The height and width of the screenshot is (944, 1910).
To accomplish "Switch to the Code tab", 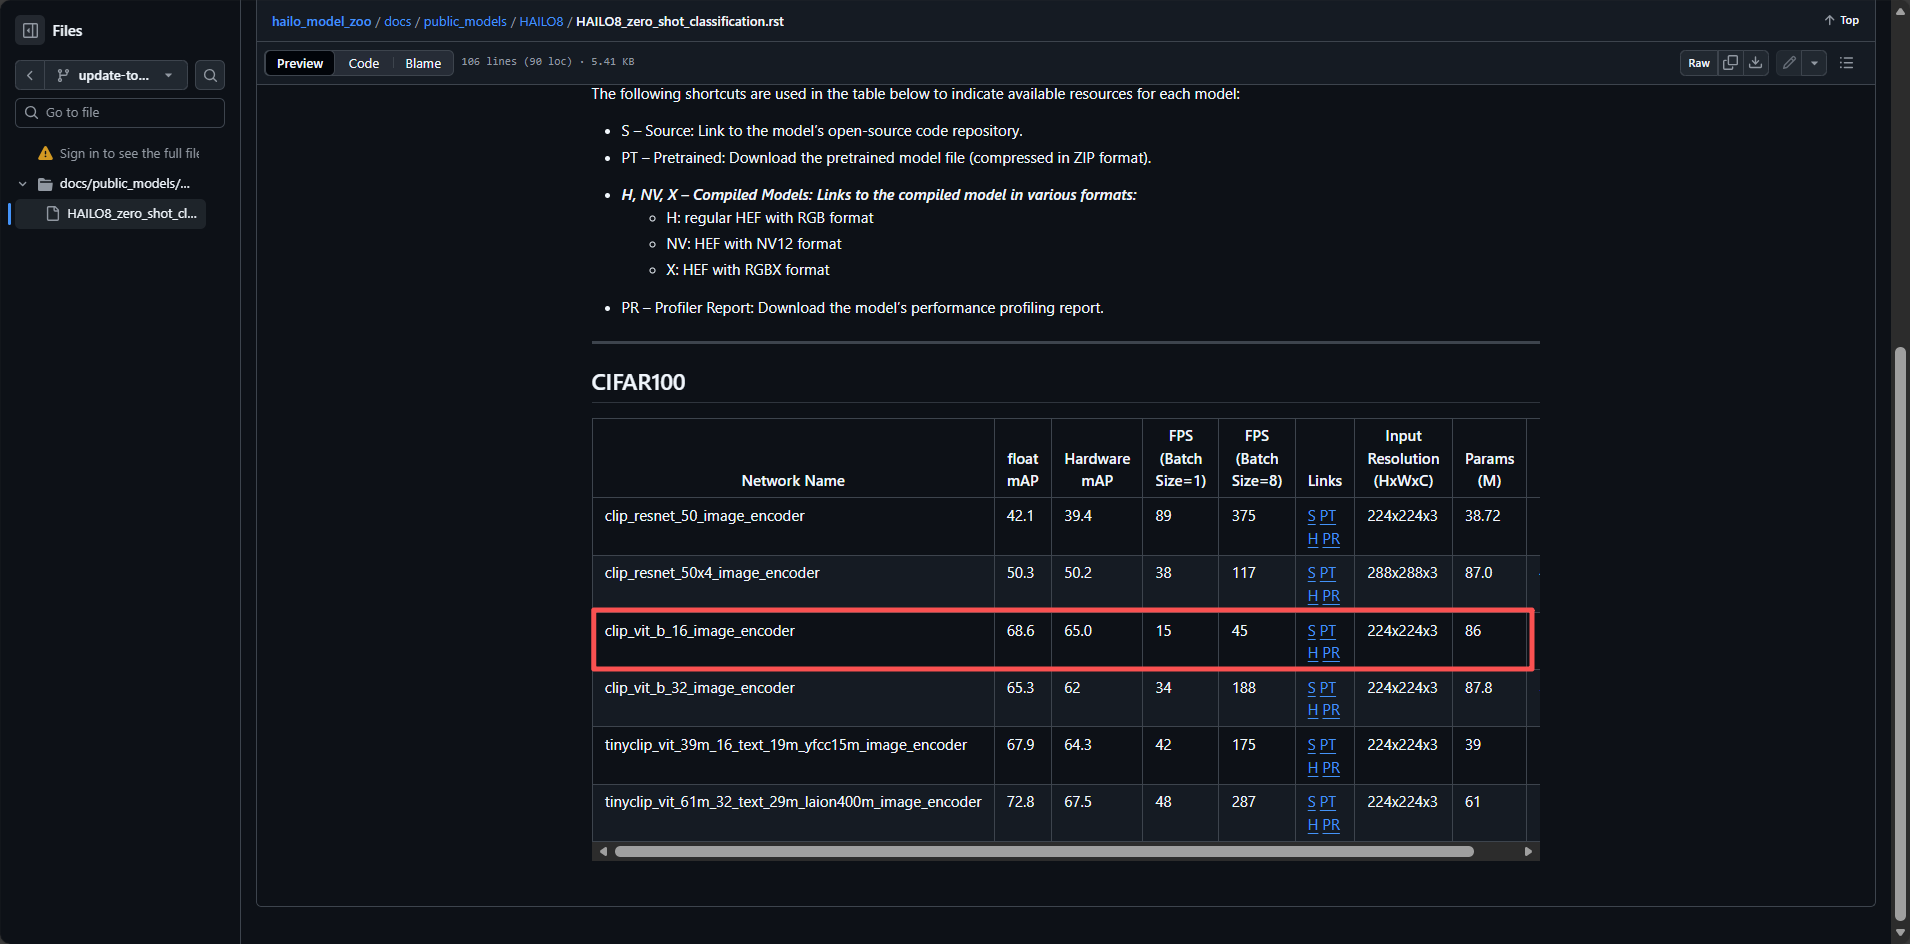I will tap(363, 63).
